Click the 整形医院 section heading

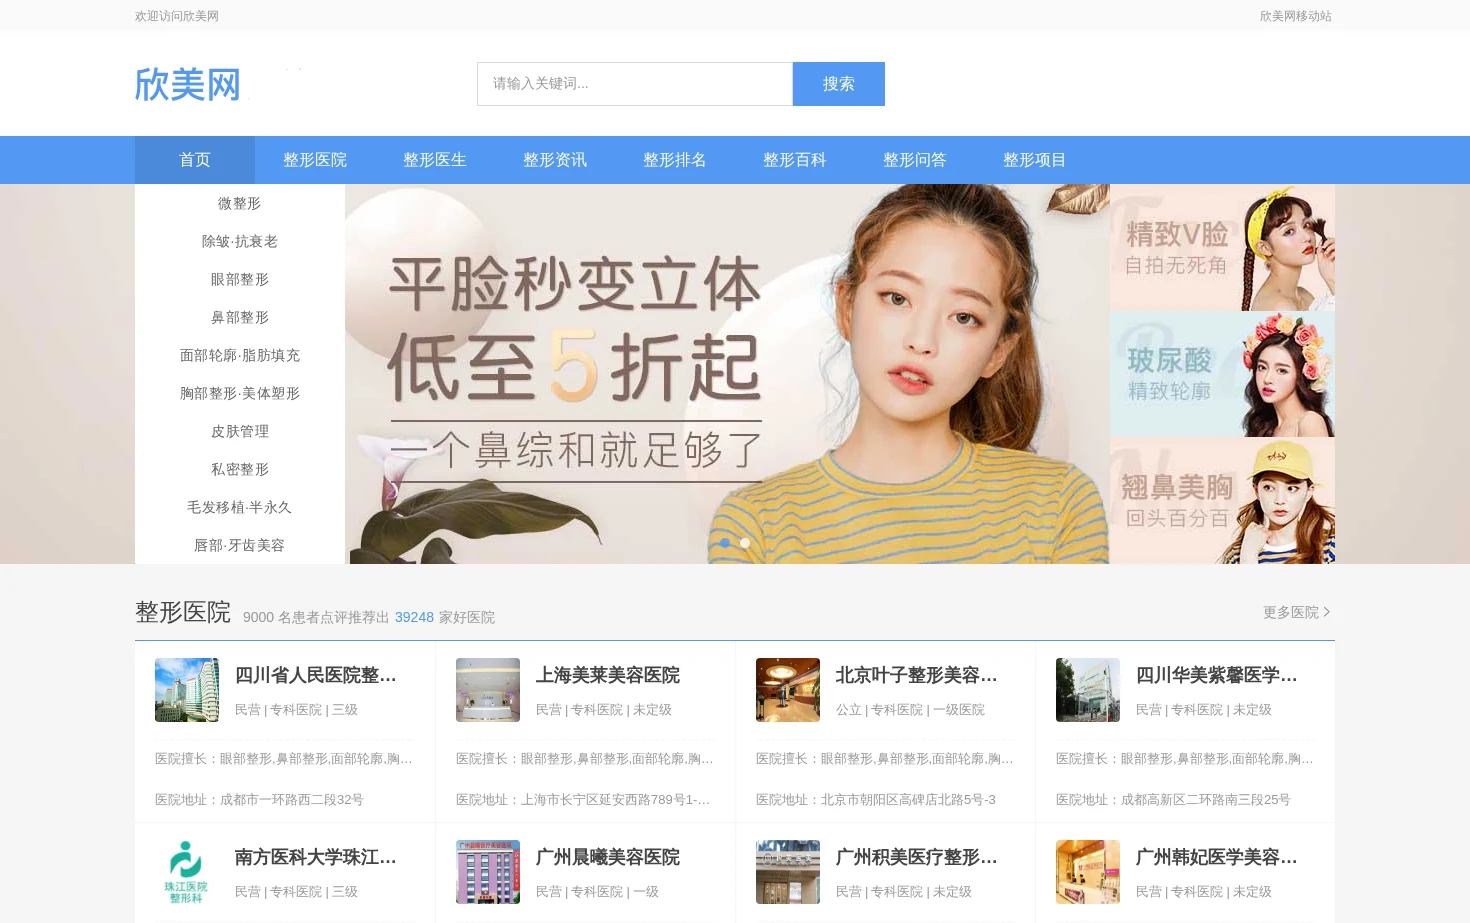pyautogui.click(x=183, y=612)
